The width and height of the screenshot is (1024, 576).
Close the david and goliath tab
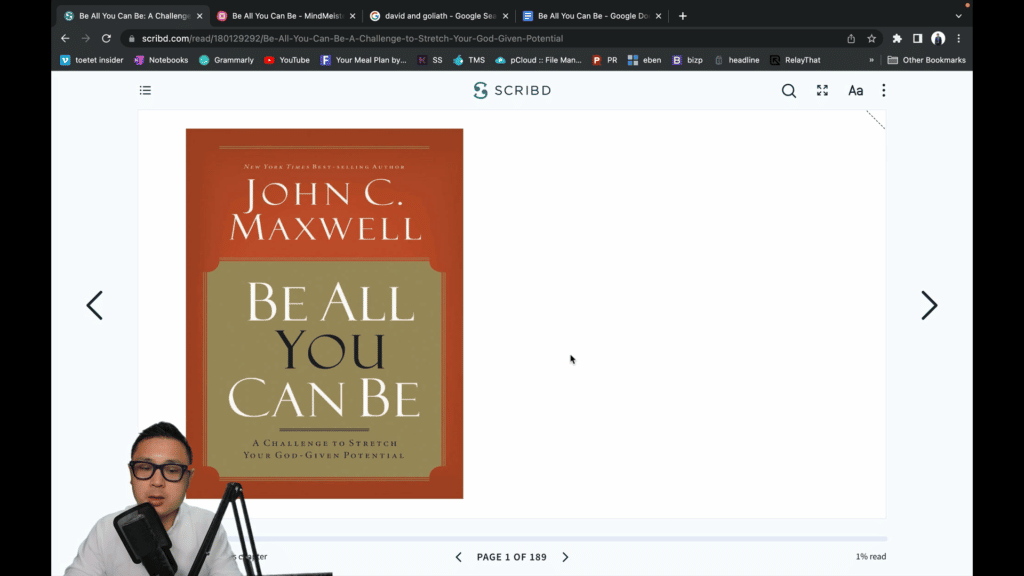505,16
